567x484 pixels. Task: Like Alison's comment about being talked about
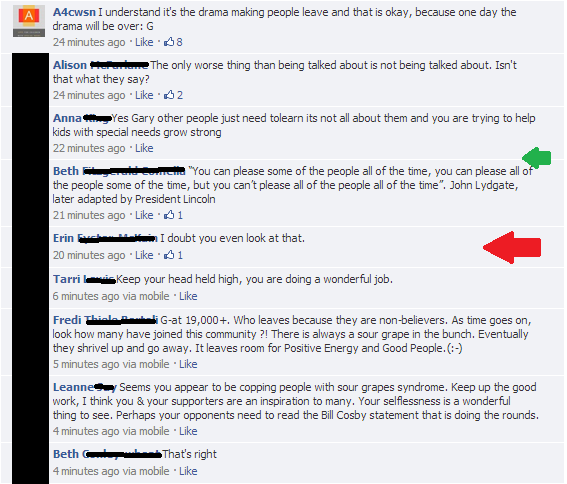click(144, 95)
